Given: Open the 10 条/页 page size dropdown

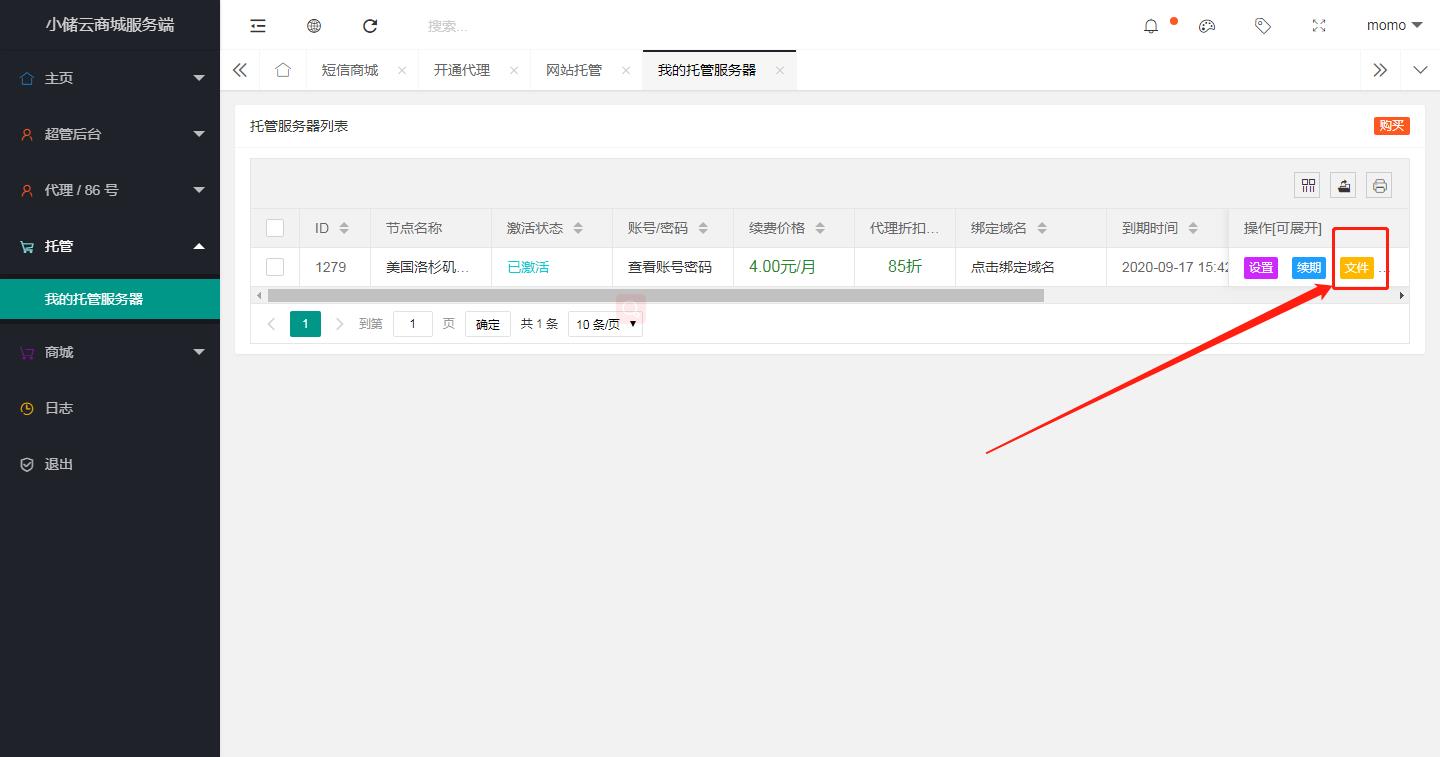Looking at the screenshot, I should pos(605,324).
